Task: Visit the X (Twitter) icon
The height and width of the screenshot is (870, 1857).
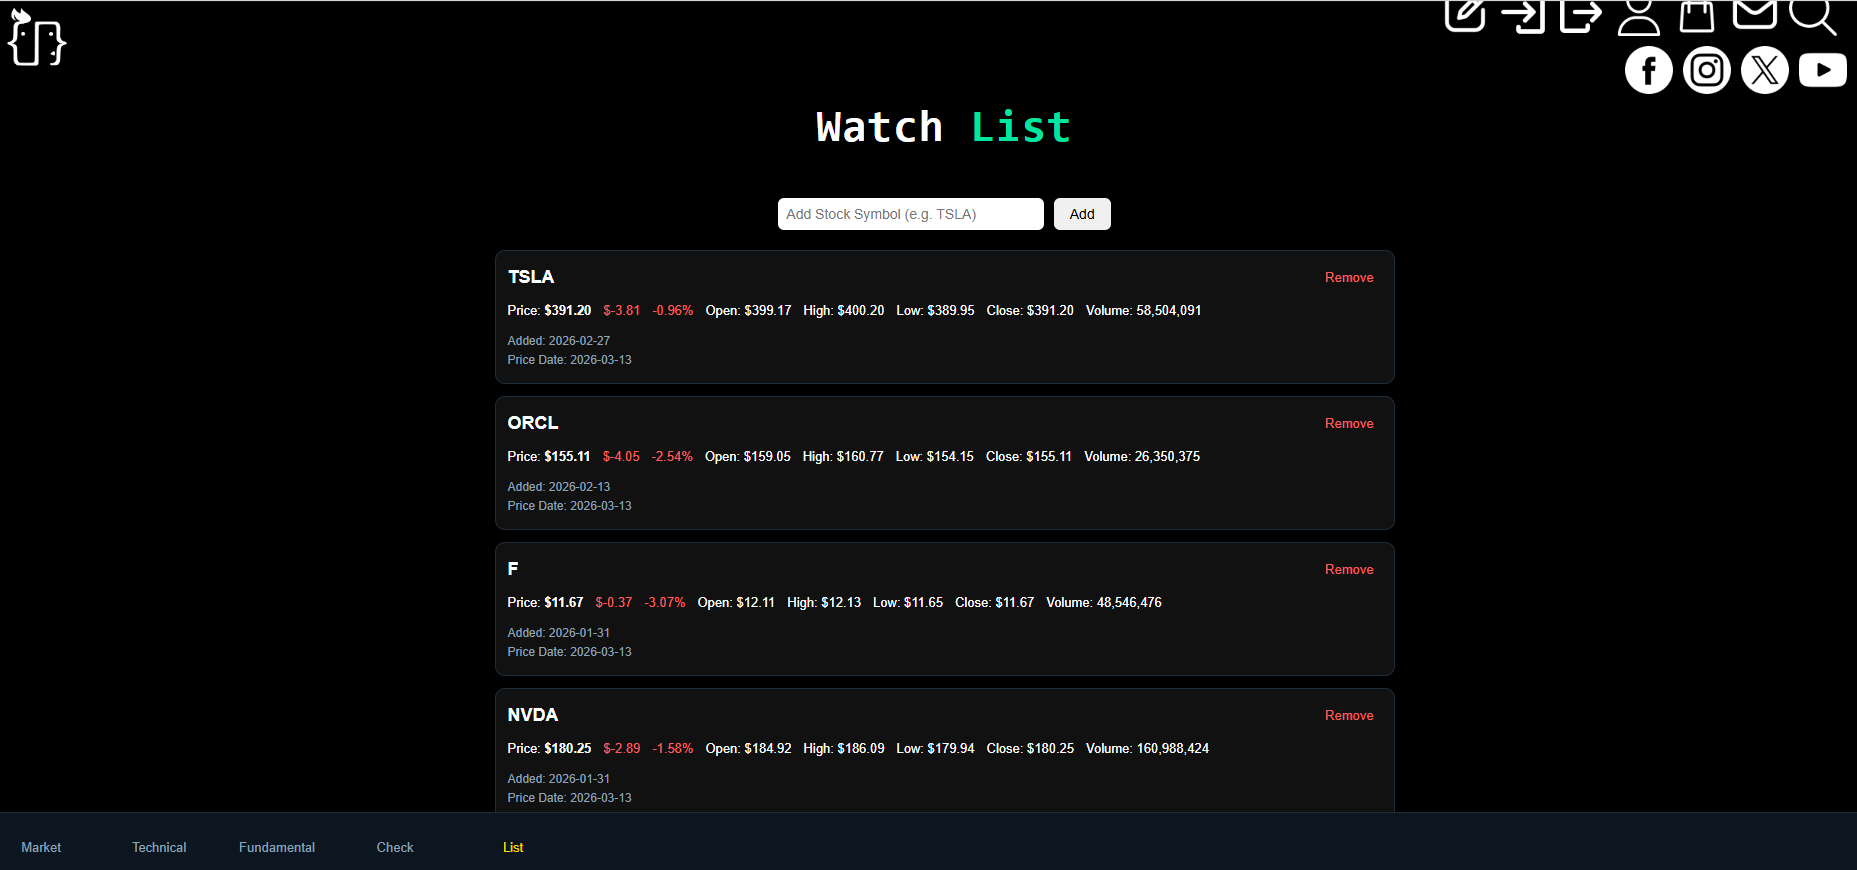Action: coord(1765,70)
